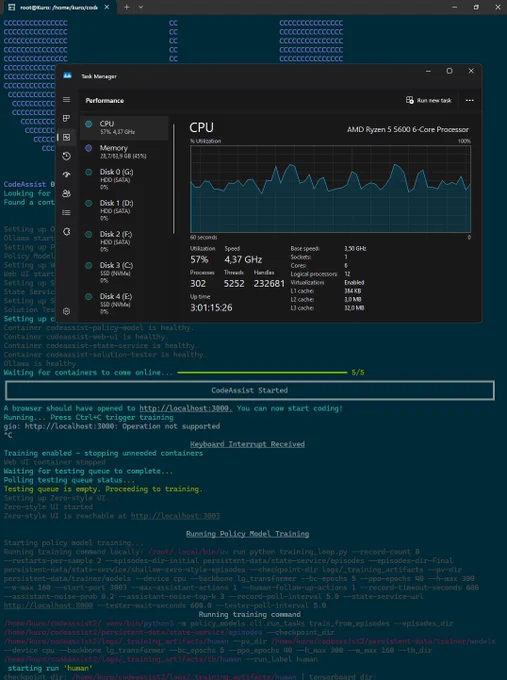Click the 232681 handles value
The height and width of the screenshot is (680, 507).
coord(269,284)
